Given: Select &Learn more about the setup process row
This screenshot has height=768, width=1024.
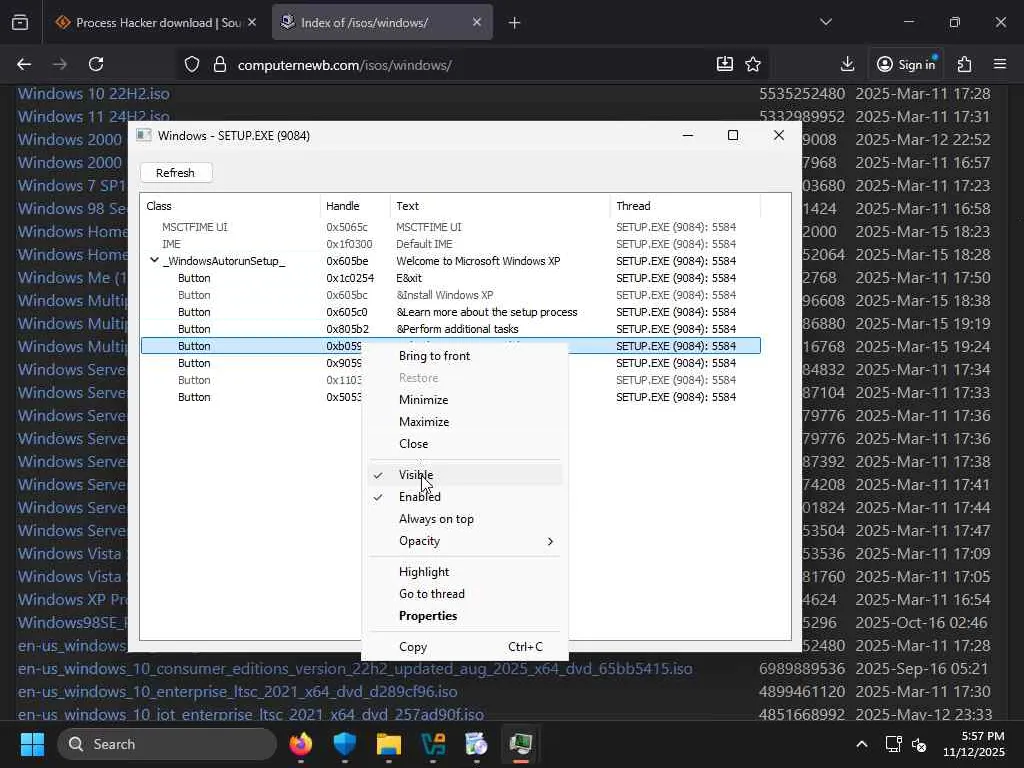Looking at the screenshot, I should coord(451,312).
